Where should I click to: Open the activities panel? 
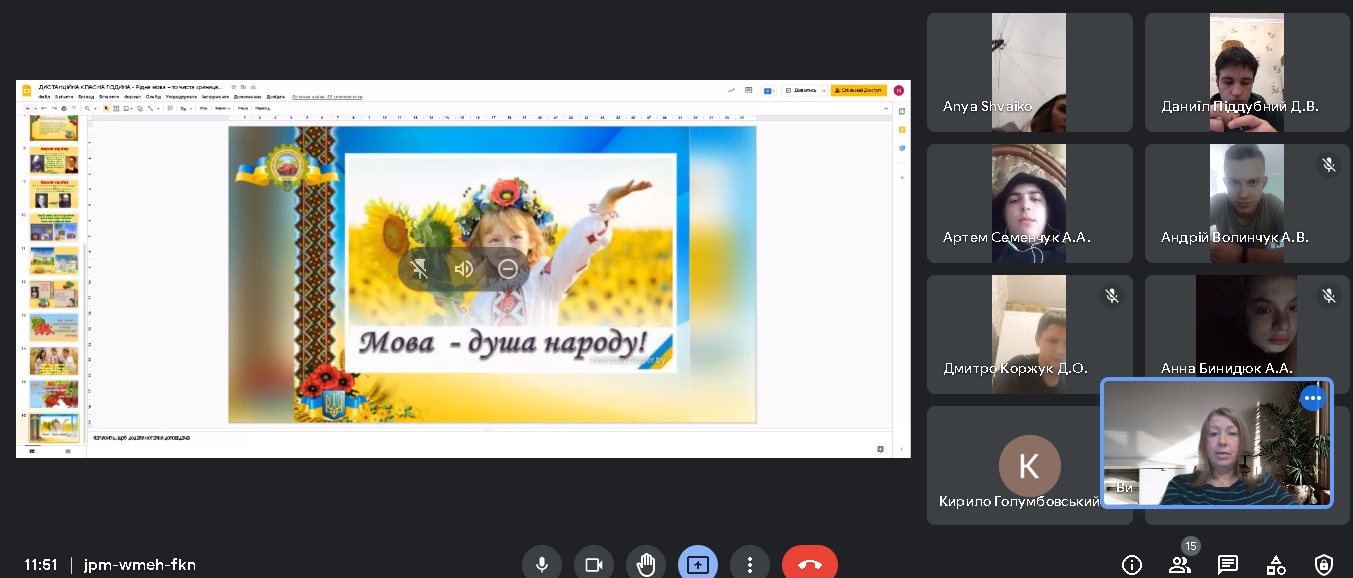coord(1276,565)
